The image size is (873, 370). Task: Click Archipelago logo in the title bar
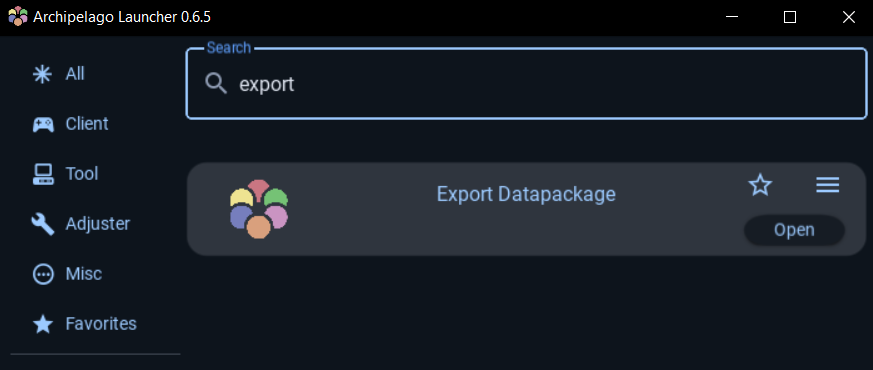click(x=18, y=17)
